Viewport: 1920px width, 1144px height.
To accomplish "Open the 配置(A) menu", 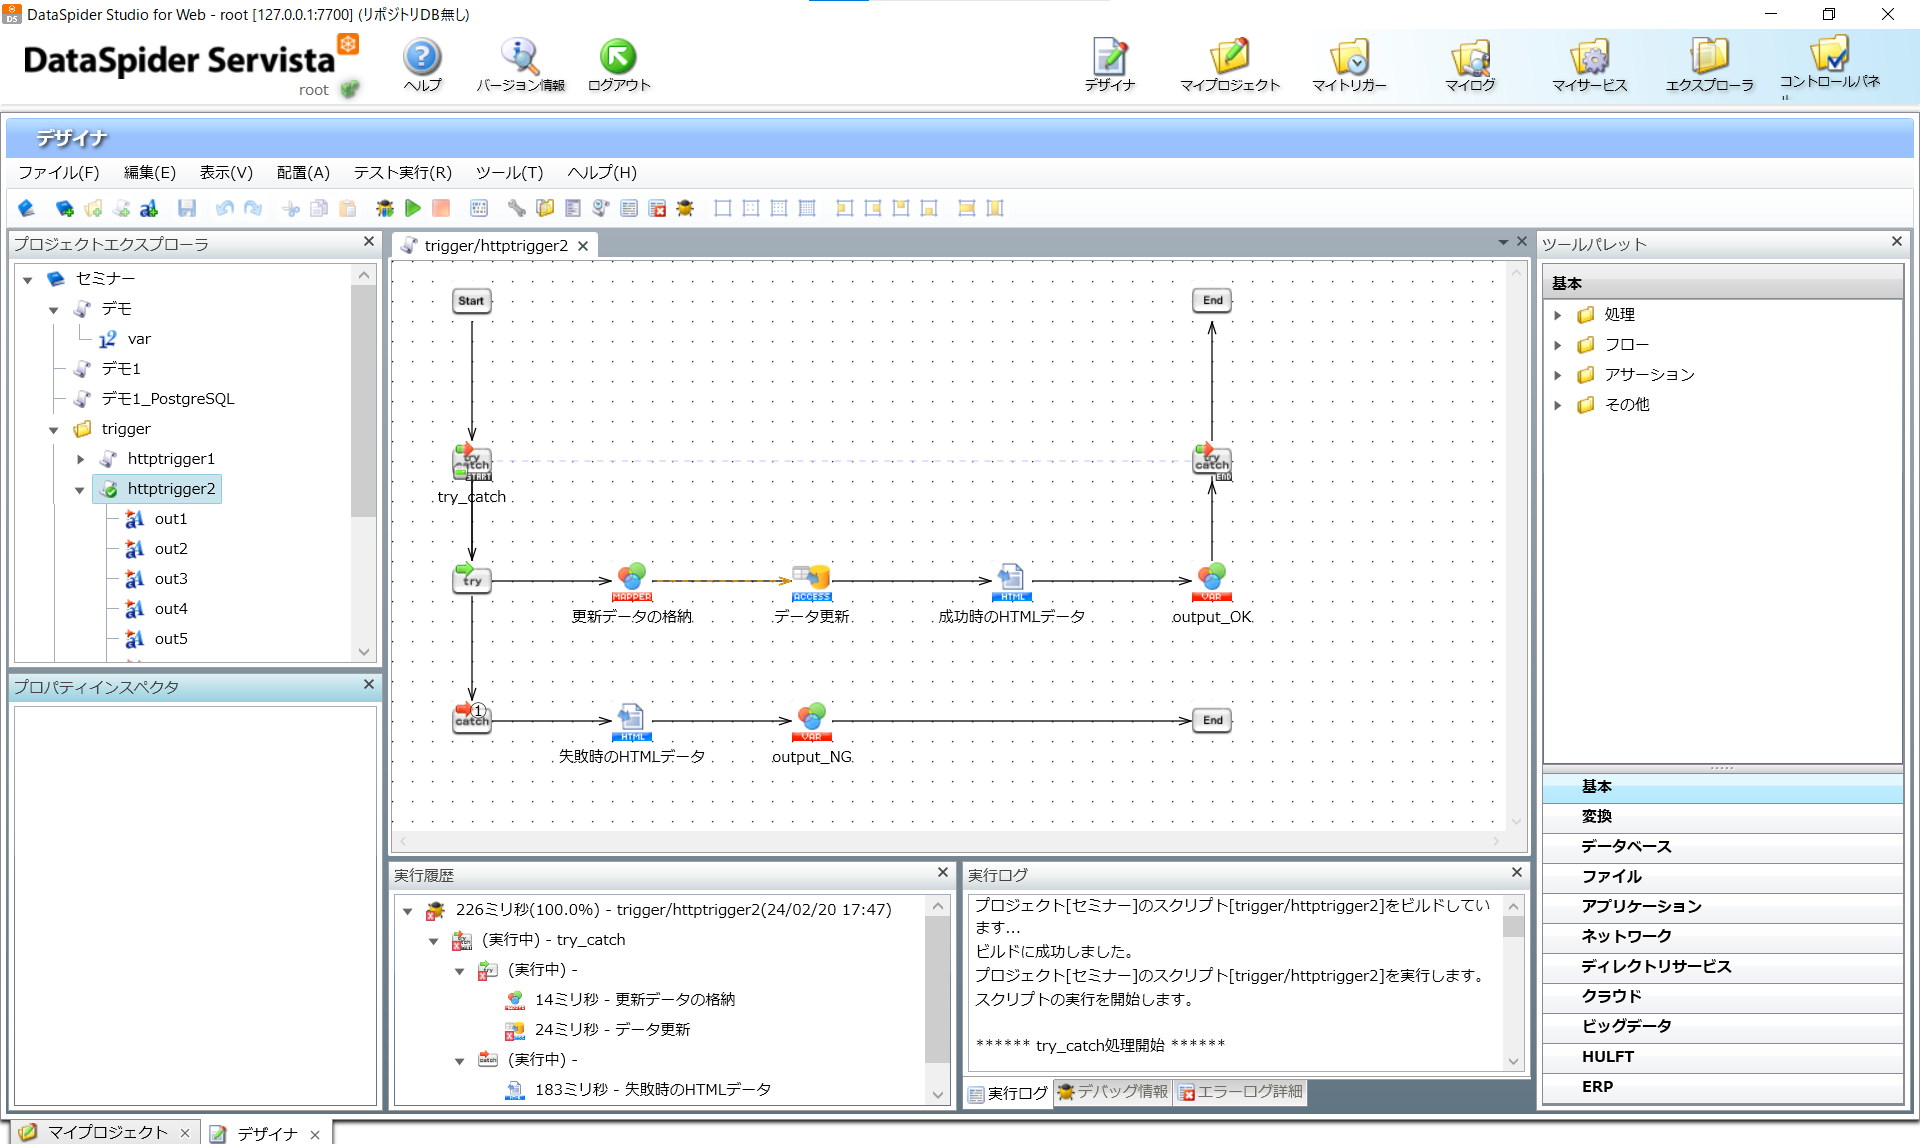I will 303,172.
